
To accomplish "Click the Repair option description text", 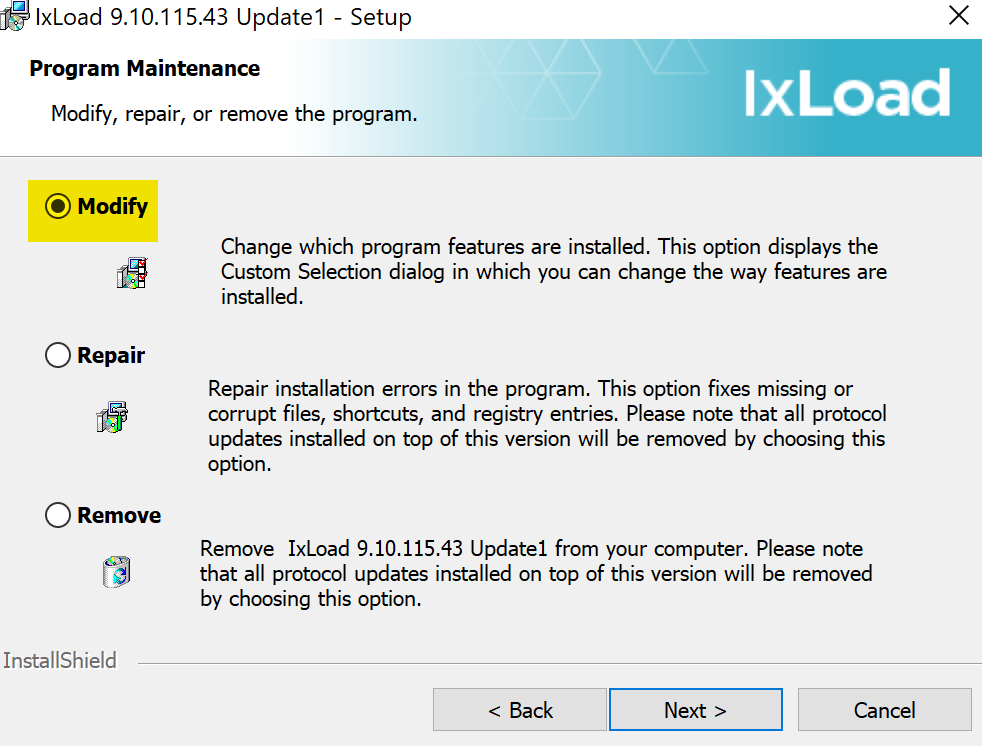I will (x=546, y=426).
